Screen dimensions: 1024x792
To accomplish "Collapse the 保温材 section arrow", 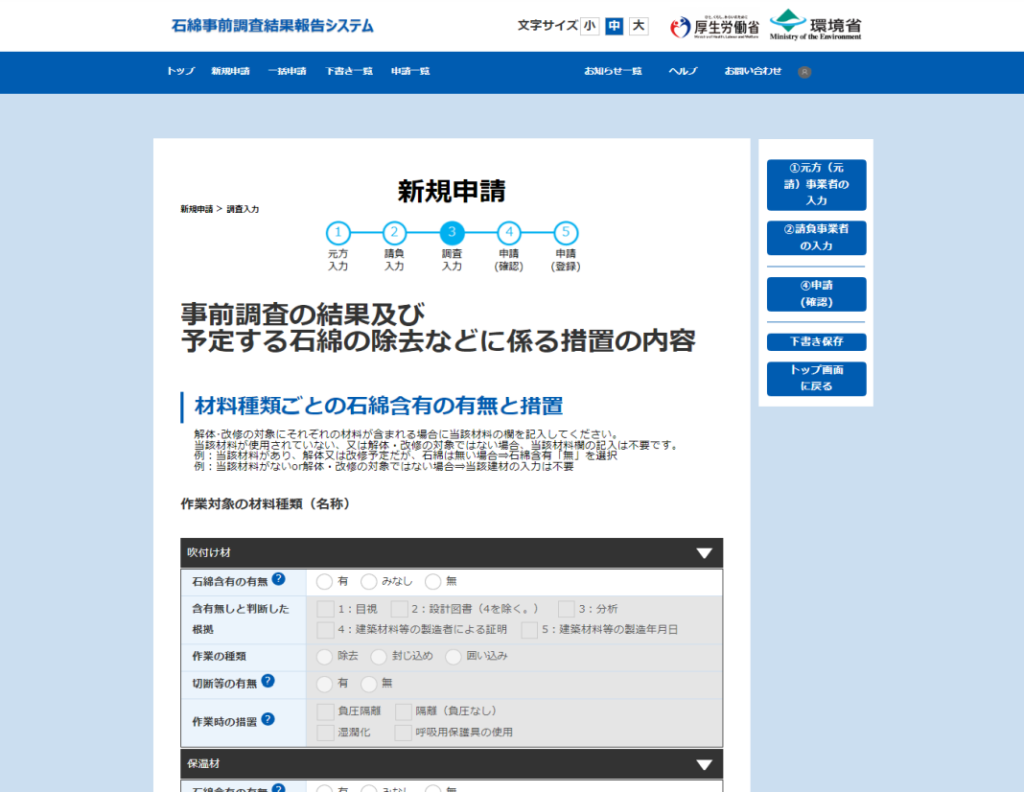I will tap(704, 764).
